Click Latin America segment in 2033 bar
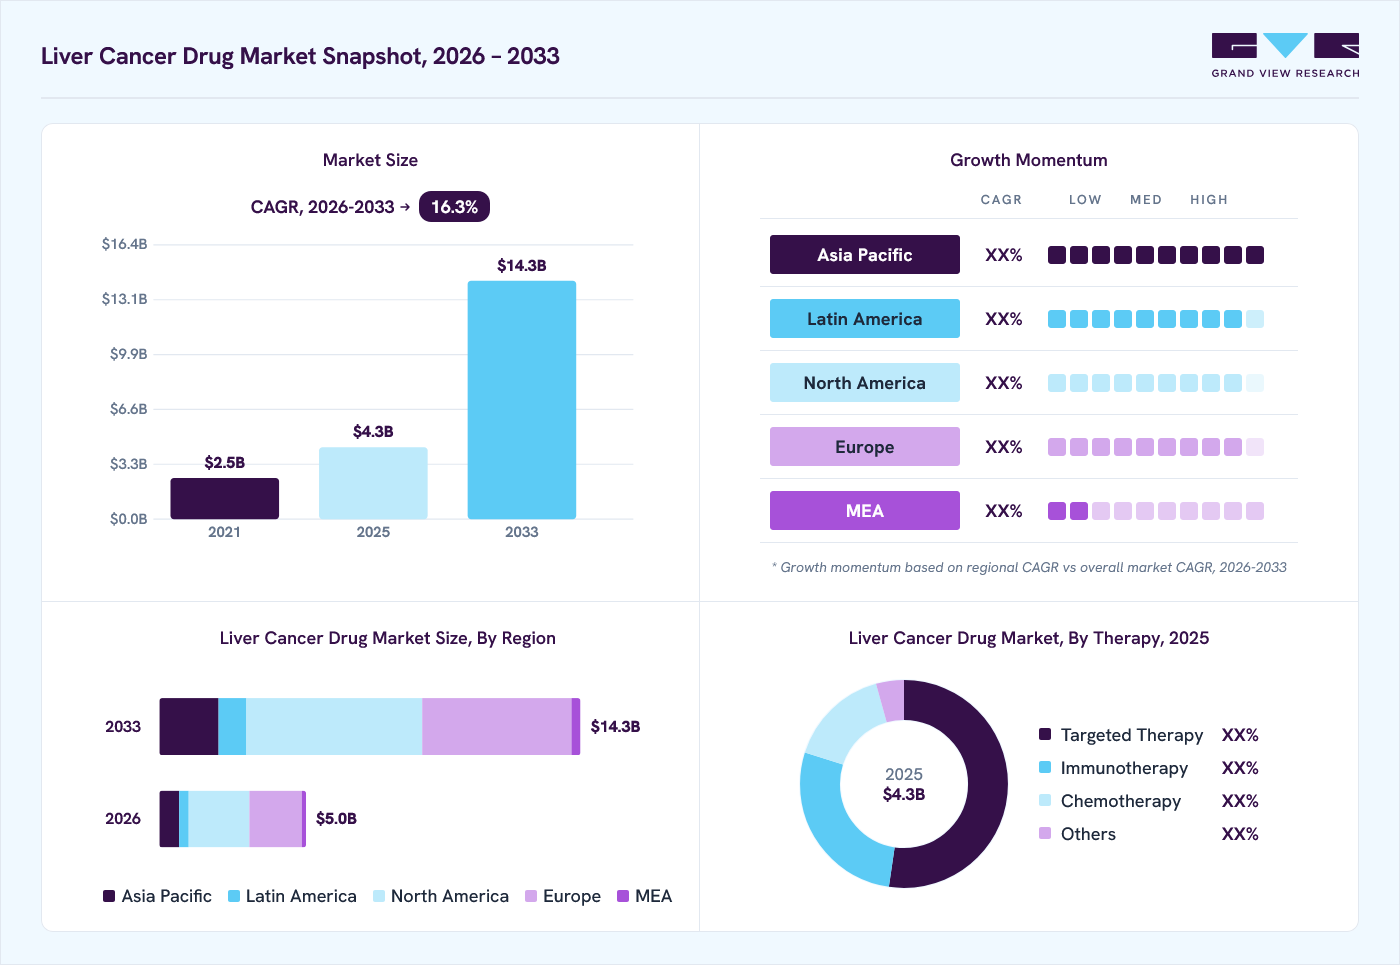The image size is (1400, 965). click(232, 726)
